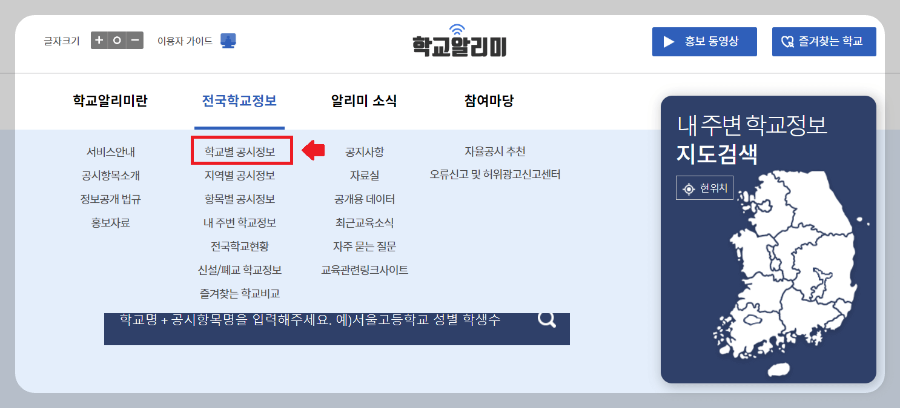Open 자율공시 추천 link
900x408 pixels.
495,151
